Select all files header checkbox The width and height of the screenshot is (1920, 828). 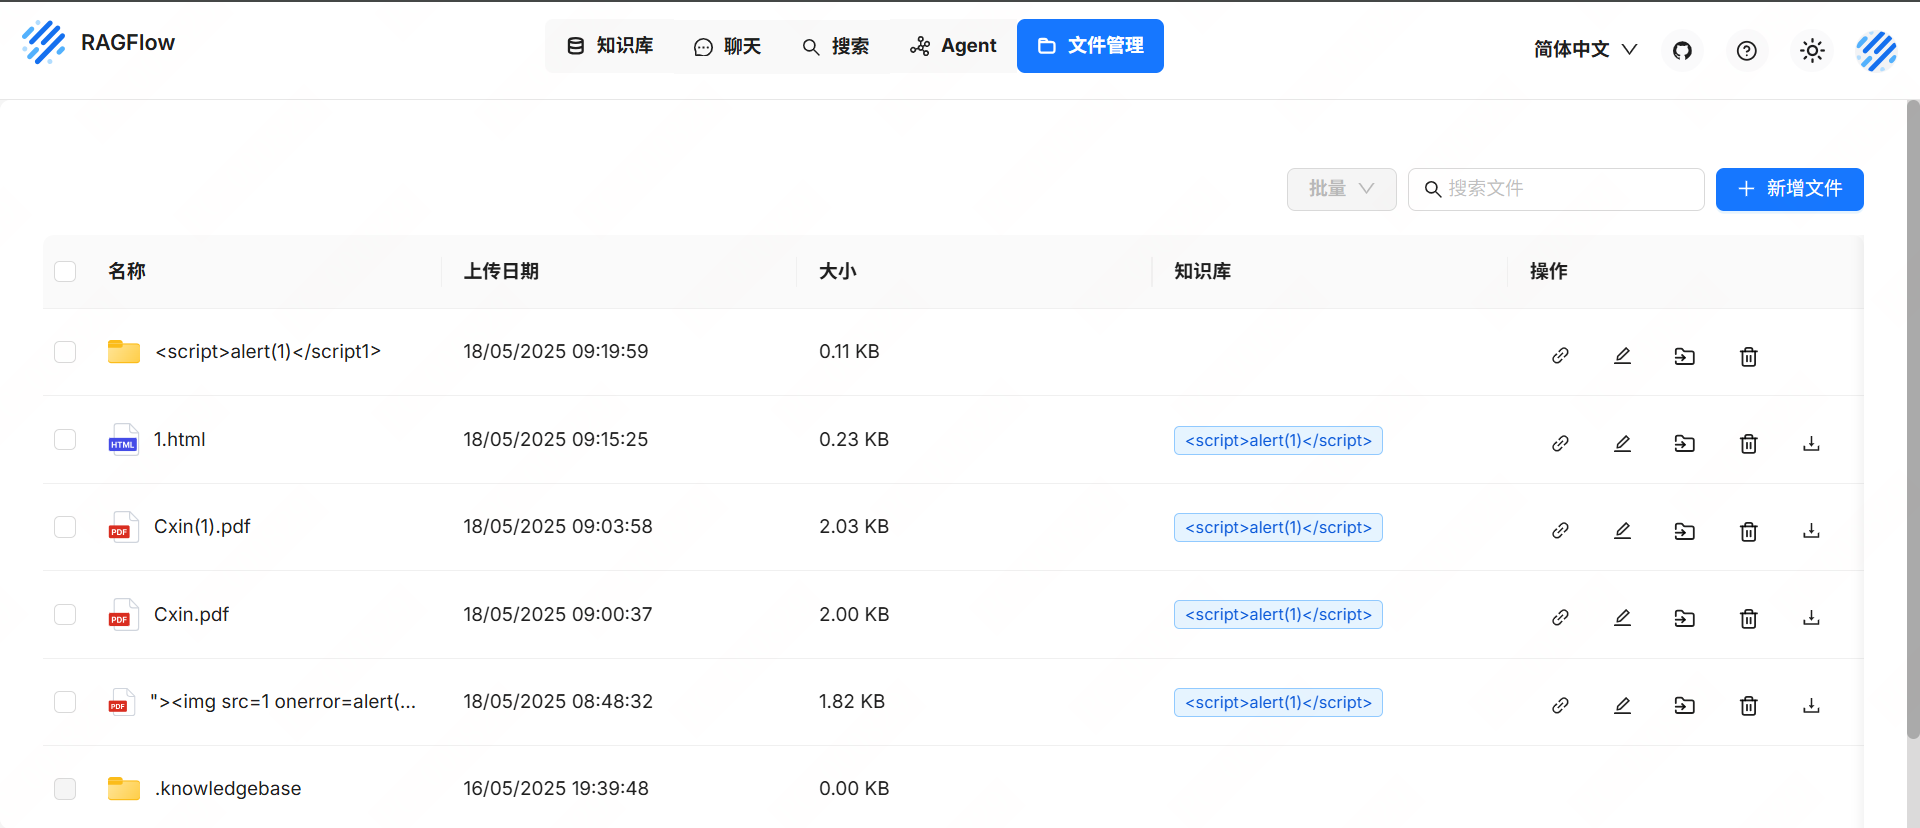(65, 271)
